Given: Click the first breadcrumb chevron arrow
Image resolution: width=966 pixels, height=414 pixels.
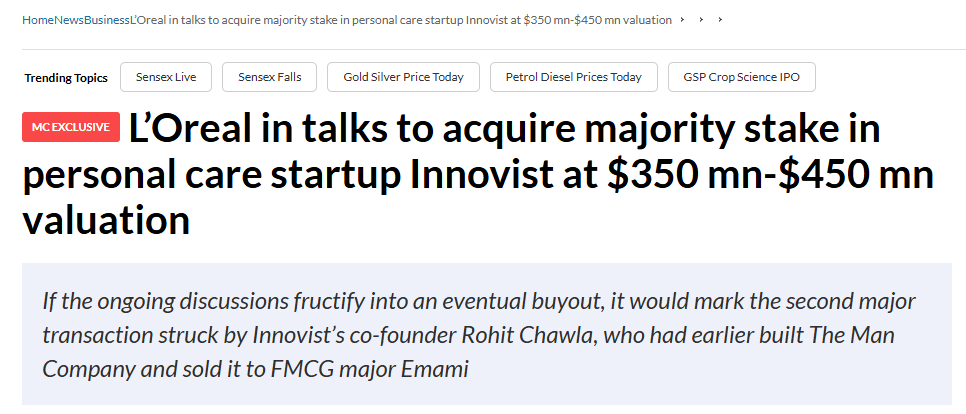Looking at the screenshot, I should 682,20.
